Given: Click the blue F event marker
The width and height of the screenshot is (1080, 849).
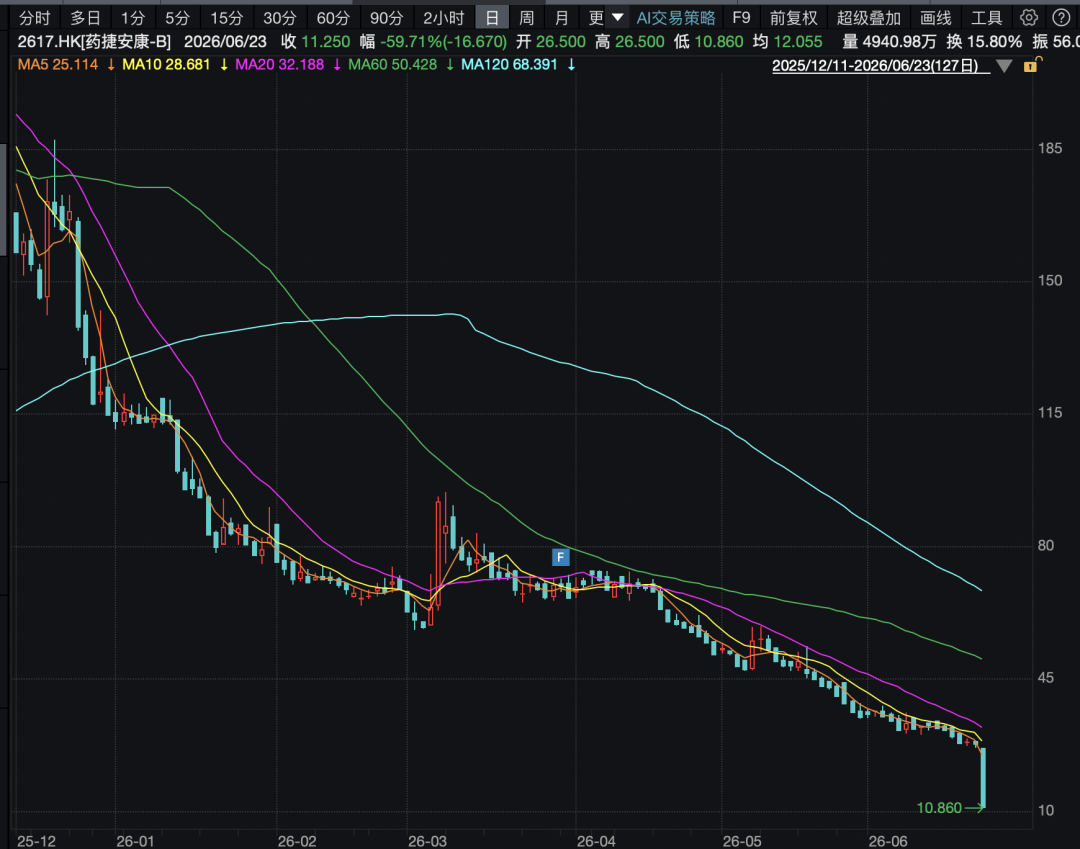Looking at the screenshot, I should coord(561,557).
